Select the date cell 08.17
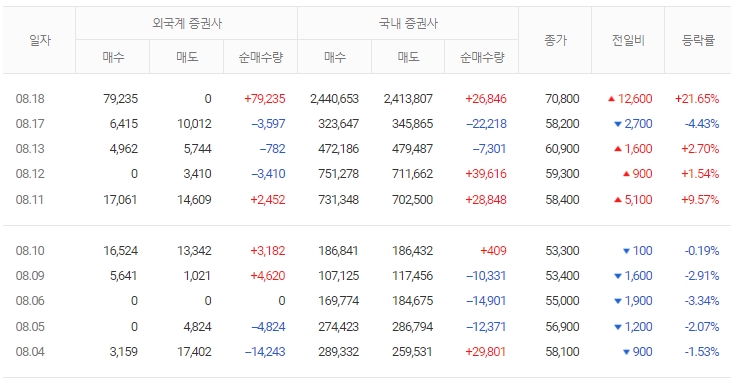 point(30,124)
